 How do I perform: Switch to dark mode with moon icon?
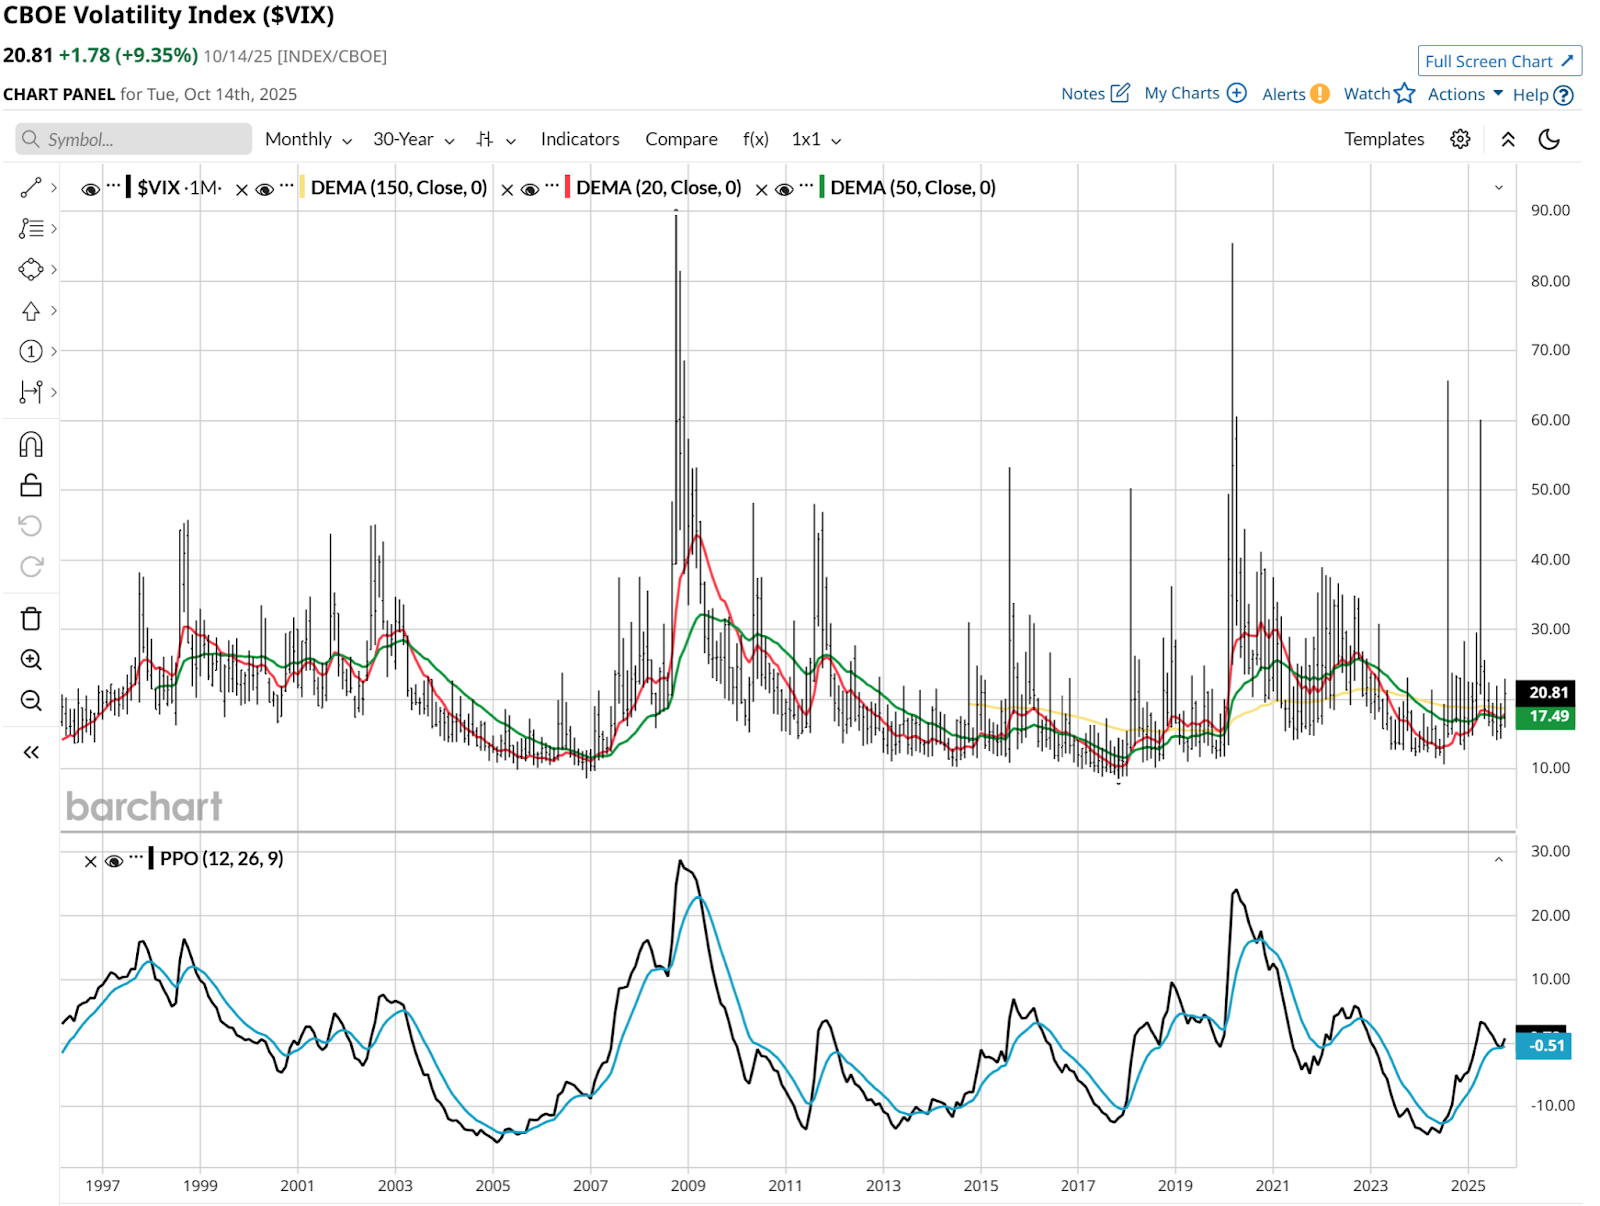point(1549,139)
